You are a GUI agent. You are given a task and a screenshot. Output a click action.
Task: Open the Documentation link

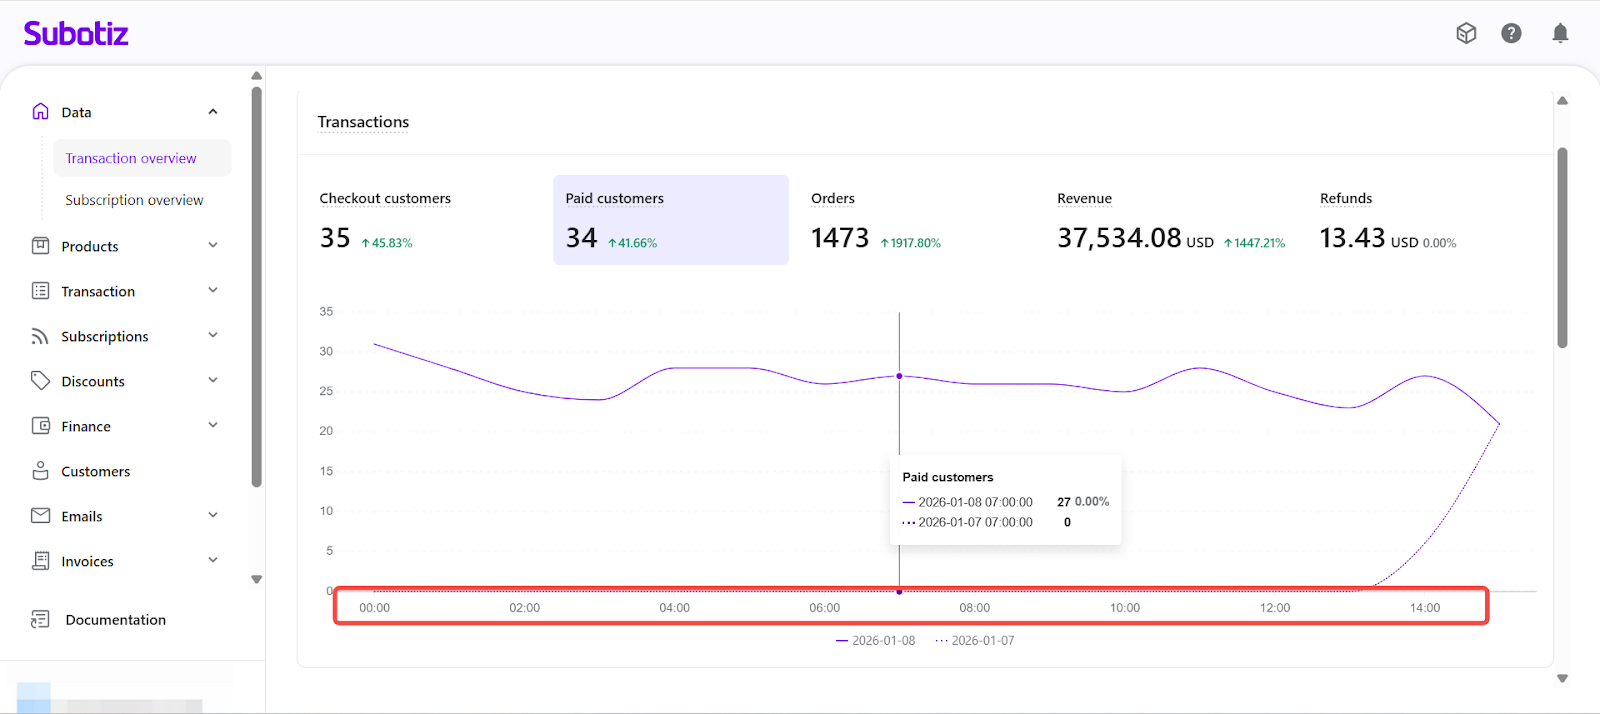[x=115, y=620]
